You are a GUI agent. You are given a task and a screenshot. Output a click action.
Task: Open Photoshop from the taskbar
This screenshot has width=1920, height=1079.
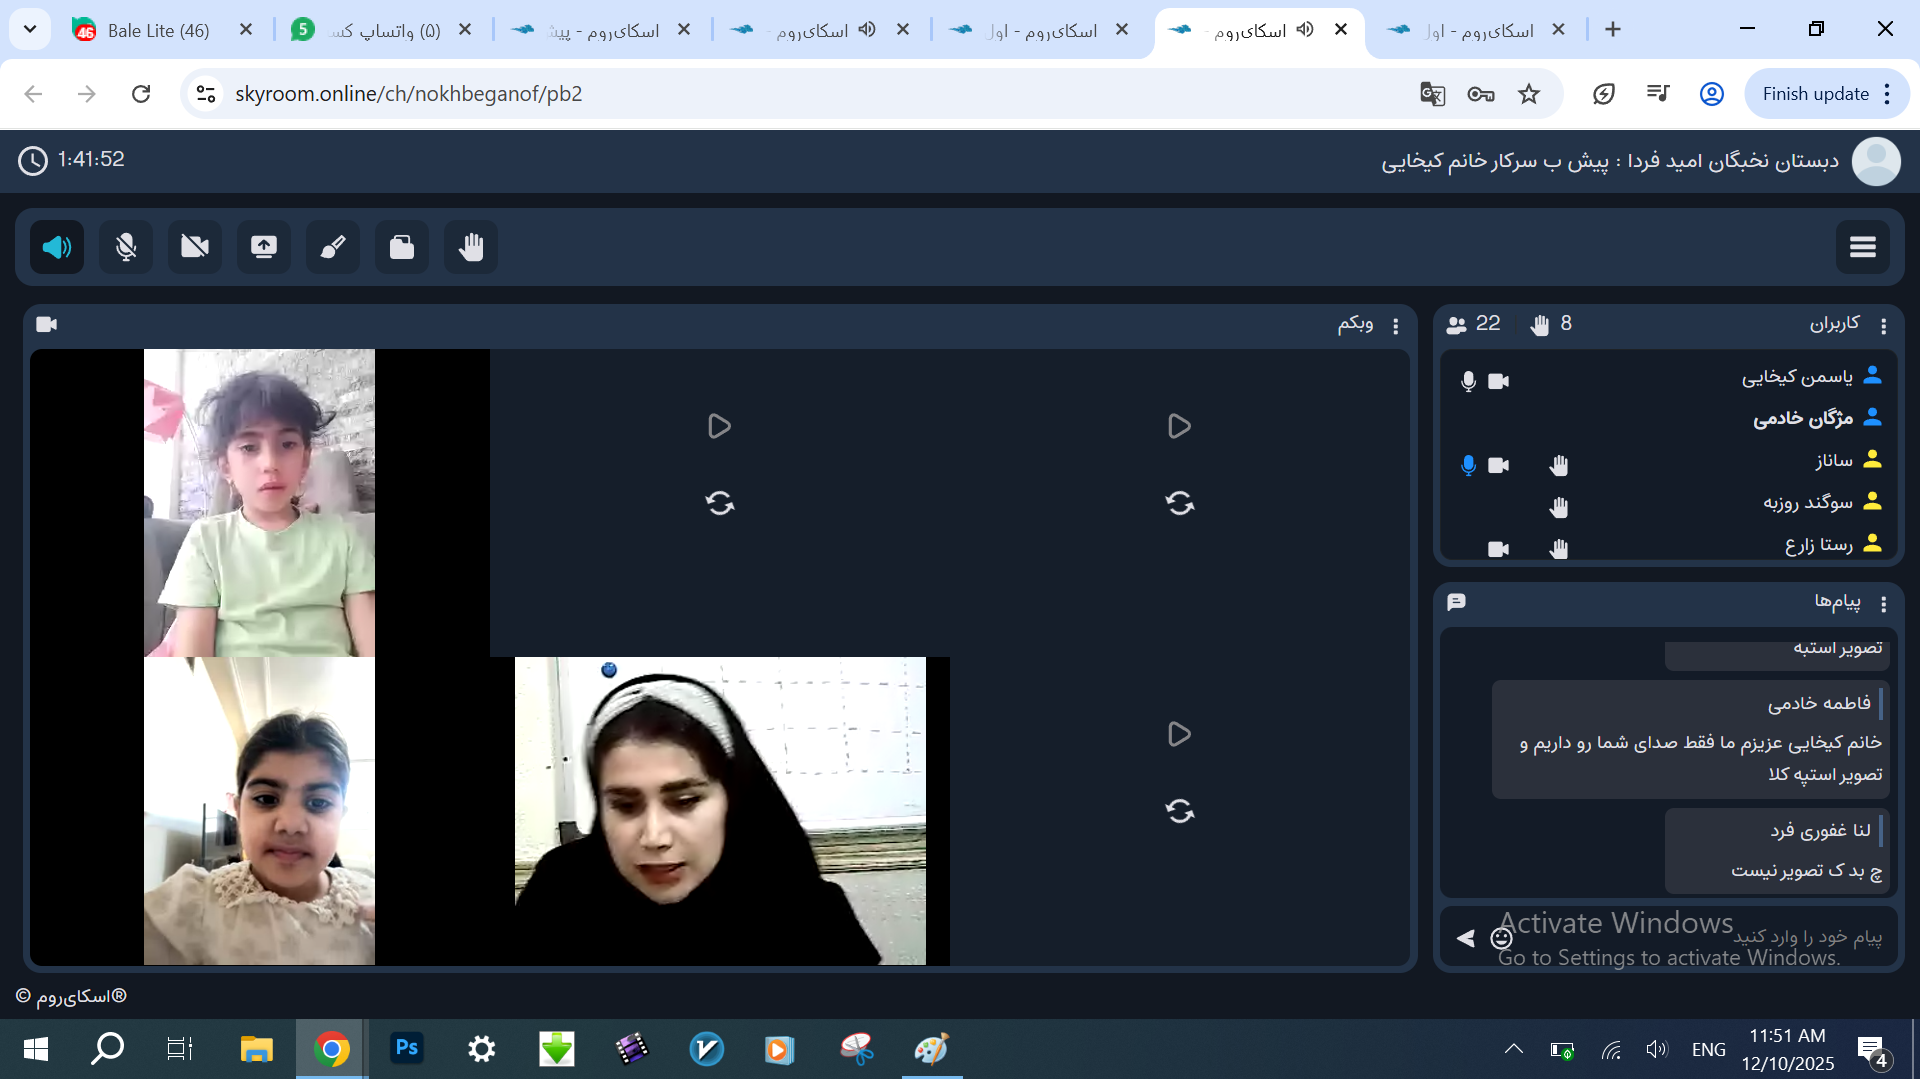coord(406,1049)
